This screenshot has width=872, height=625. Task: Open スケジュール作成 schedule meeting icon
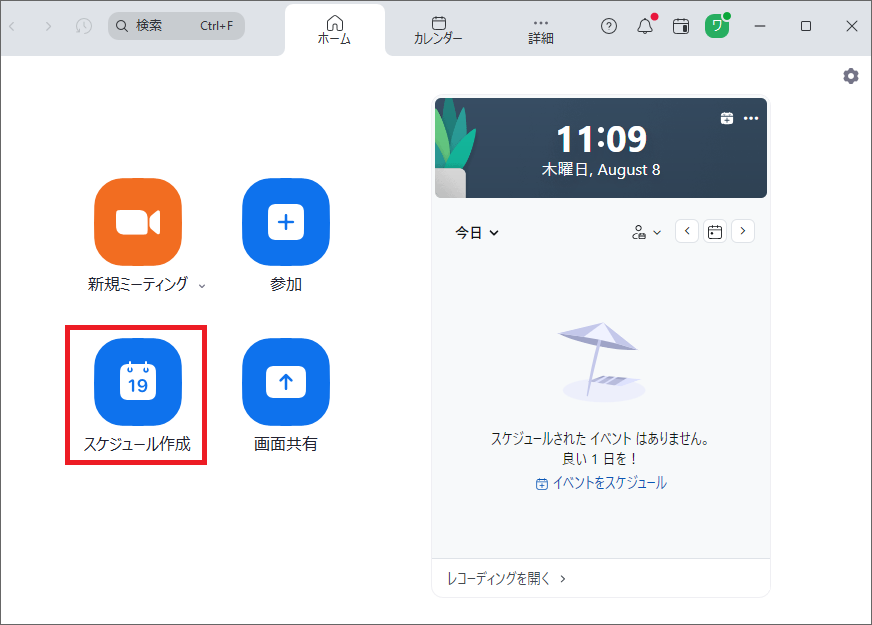(x=138, y=382)
